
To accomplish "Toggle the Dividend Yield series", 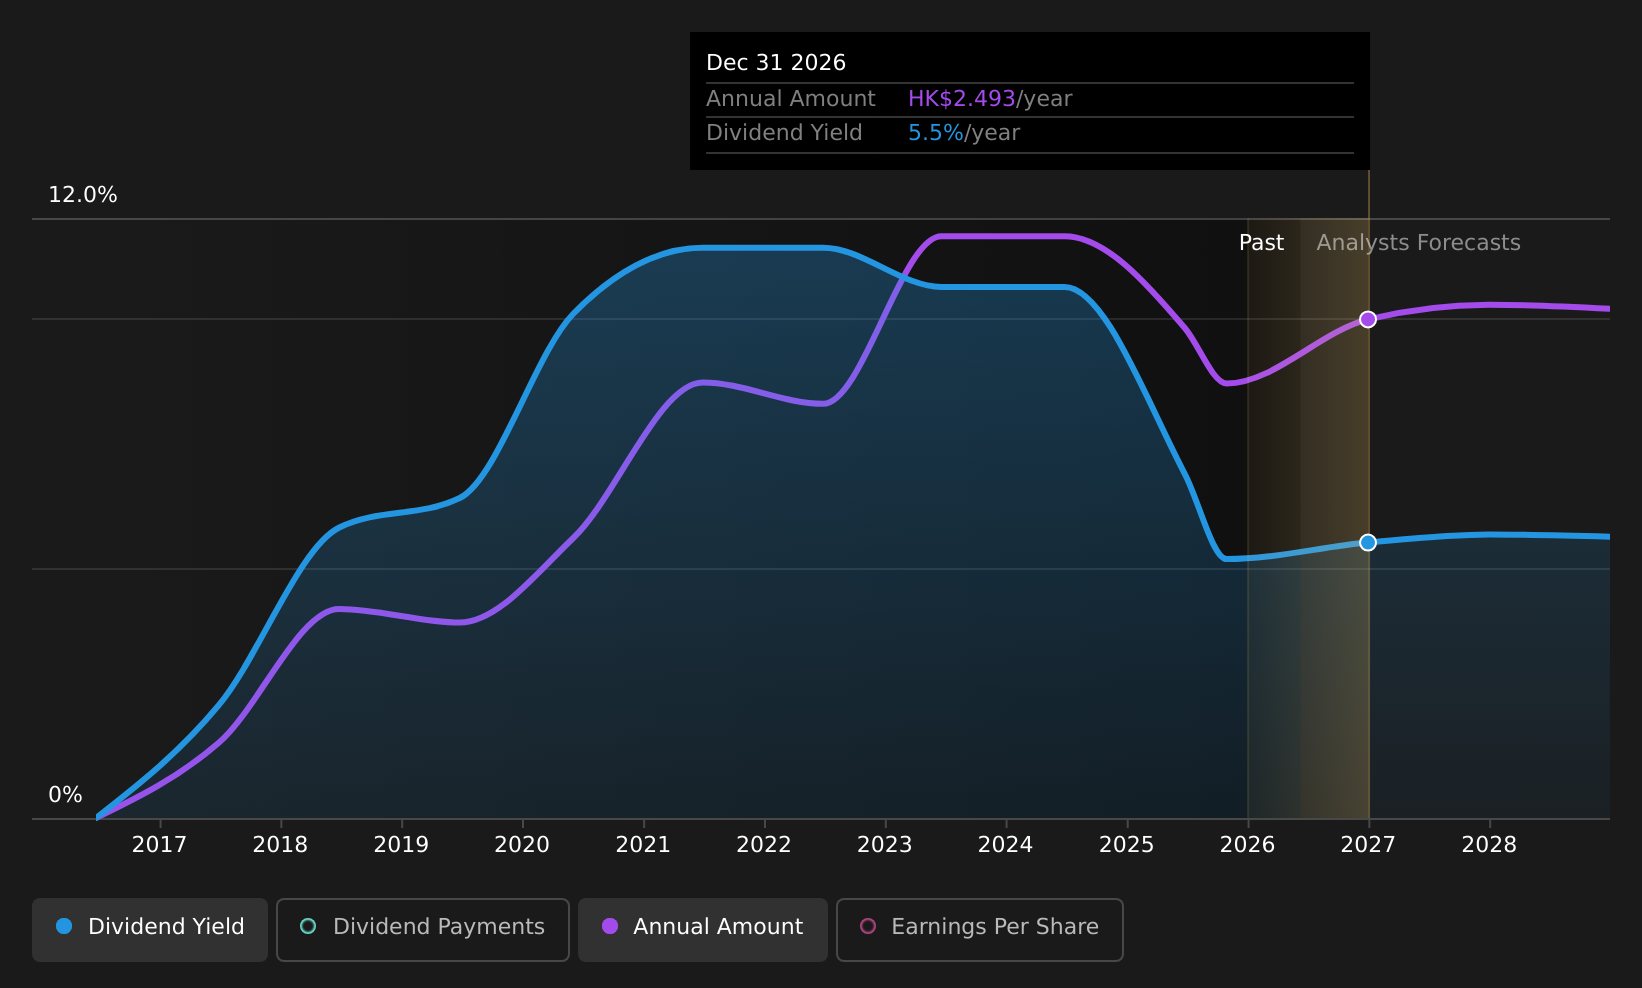I will coord(150,929).
